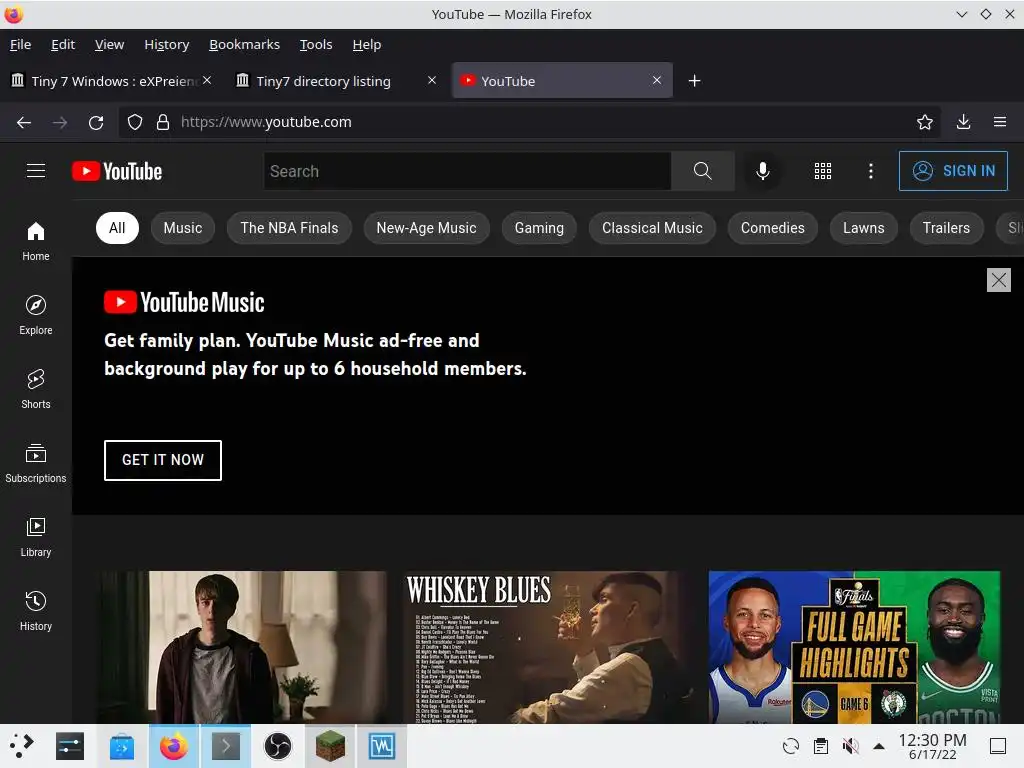Image resolution: width=1024 pixels, height=768 pixels.
Task: Click the GET IT NOW button
Action: (x=163, y=460)
